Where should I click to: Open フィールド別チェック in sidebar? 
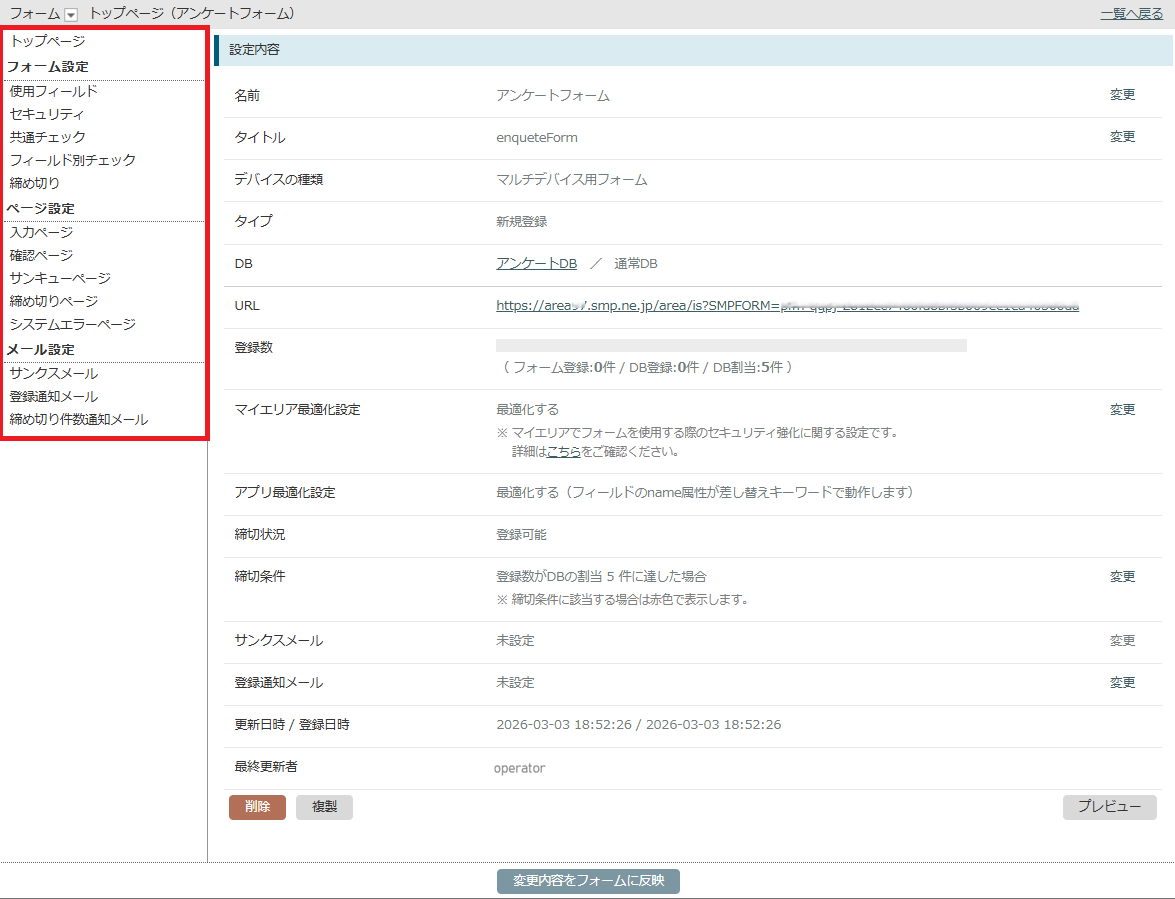coord(73,160)
